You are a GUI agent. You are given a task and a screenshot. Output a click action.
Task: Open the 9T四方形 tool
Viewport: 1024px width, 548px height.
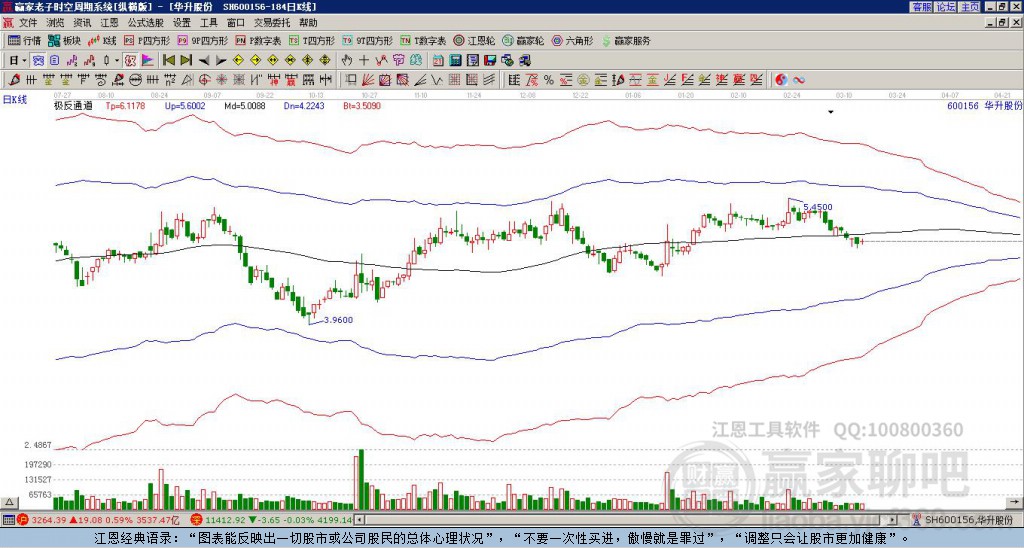368,40
